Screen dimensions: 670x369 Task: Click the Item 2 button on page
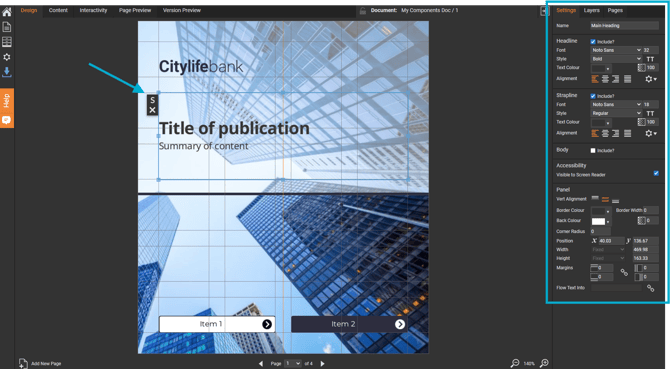click(349, 324)
